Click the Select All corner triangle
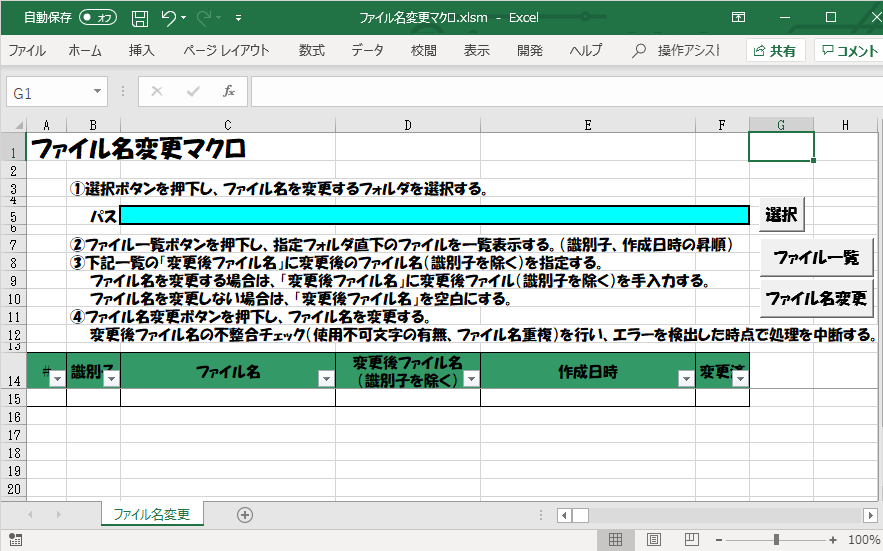 [x=18, y=125]
